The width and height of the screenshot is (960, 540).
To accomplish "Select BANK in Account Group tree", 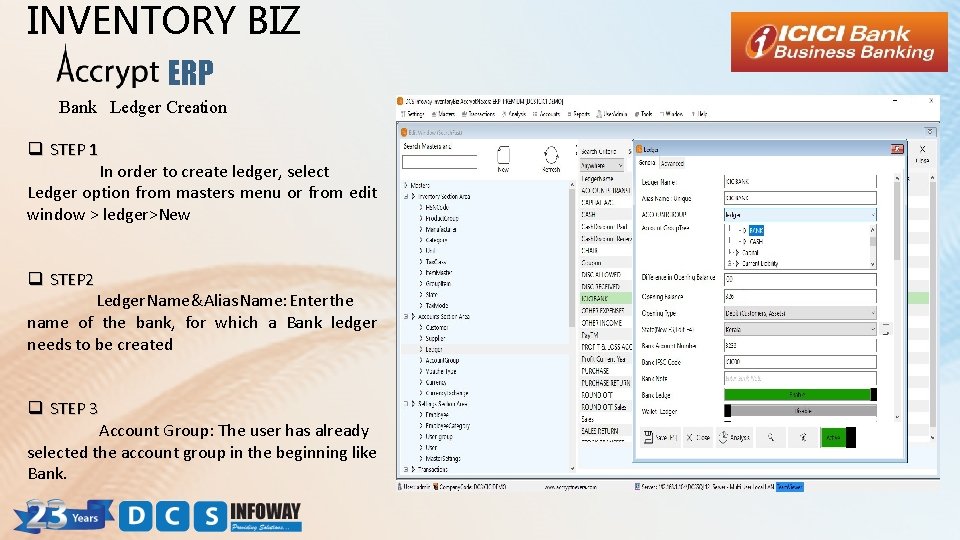I will tap(756, 230).
